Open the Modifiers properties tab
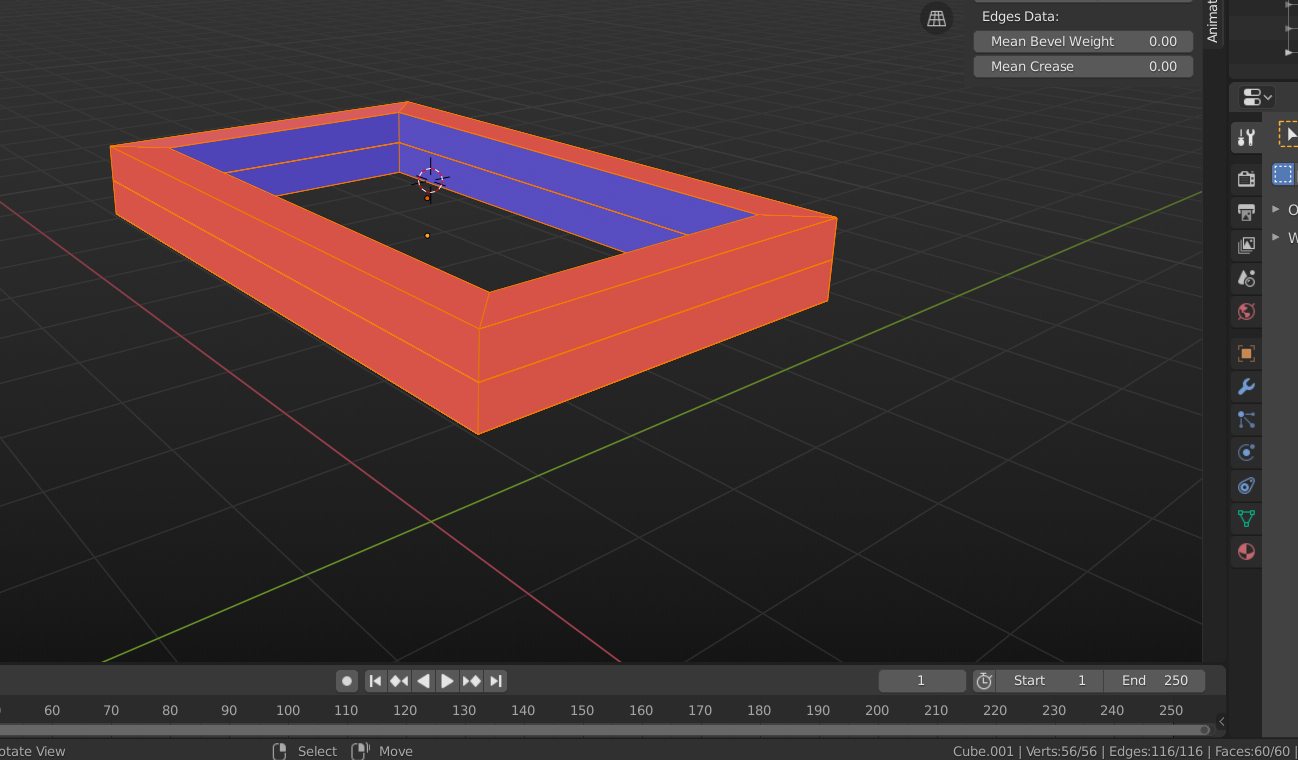Image resolution: width=1298 pixels, height=760 pixels. (1246, 387)
